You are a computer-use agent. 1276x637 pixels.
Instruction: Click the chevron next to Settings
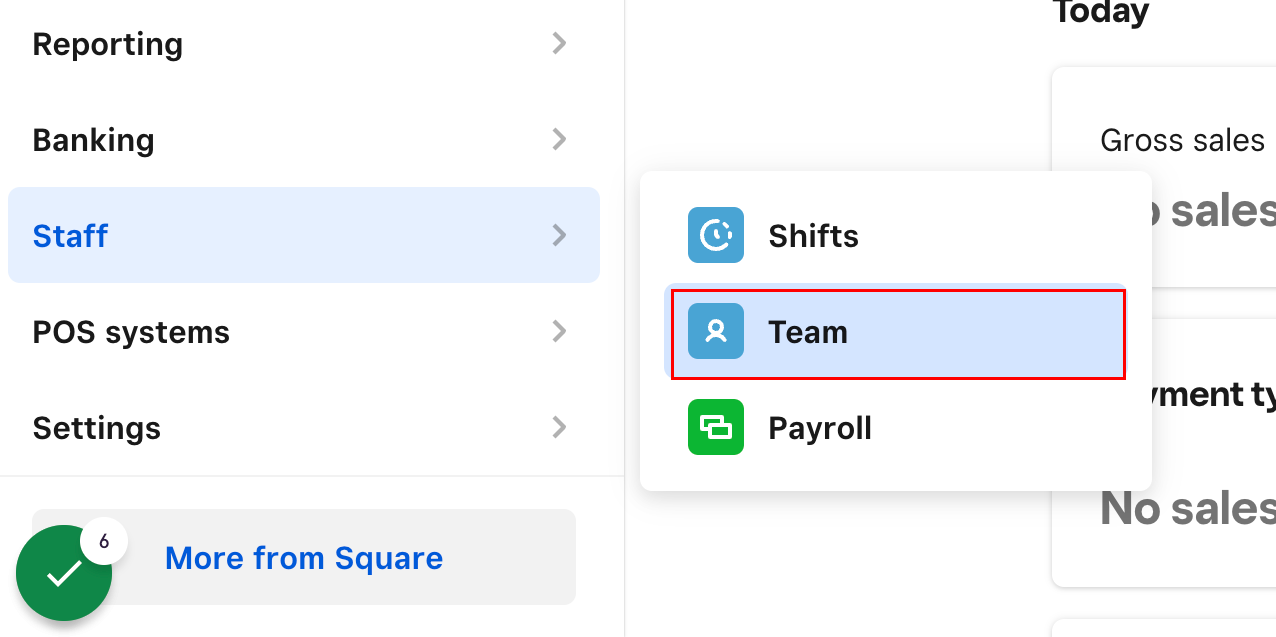(560, 427)
